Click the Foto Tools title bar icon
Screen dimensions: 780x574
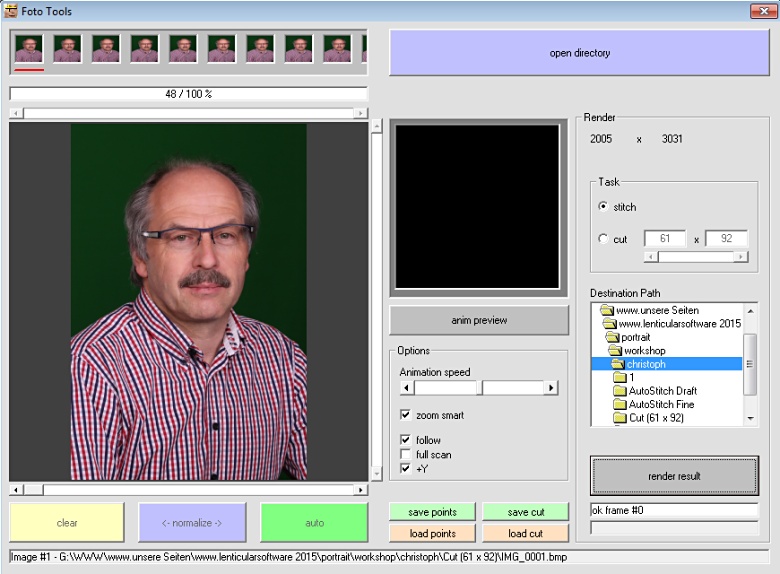point(11,11)
